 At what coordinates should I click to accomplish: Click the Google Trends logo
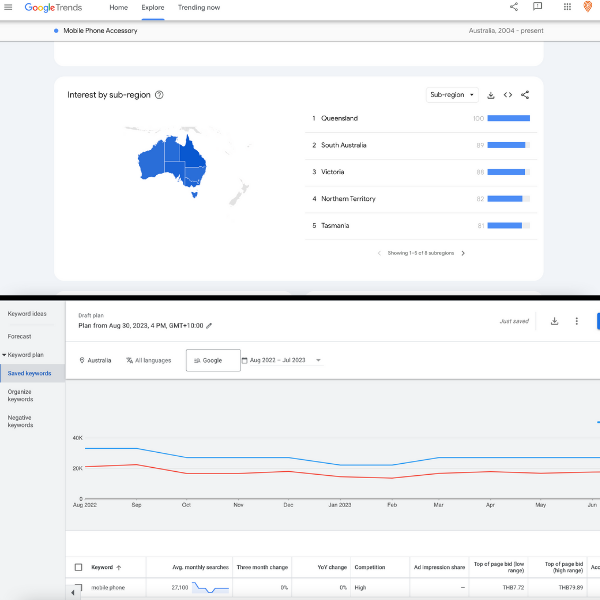coord(53,8)
